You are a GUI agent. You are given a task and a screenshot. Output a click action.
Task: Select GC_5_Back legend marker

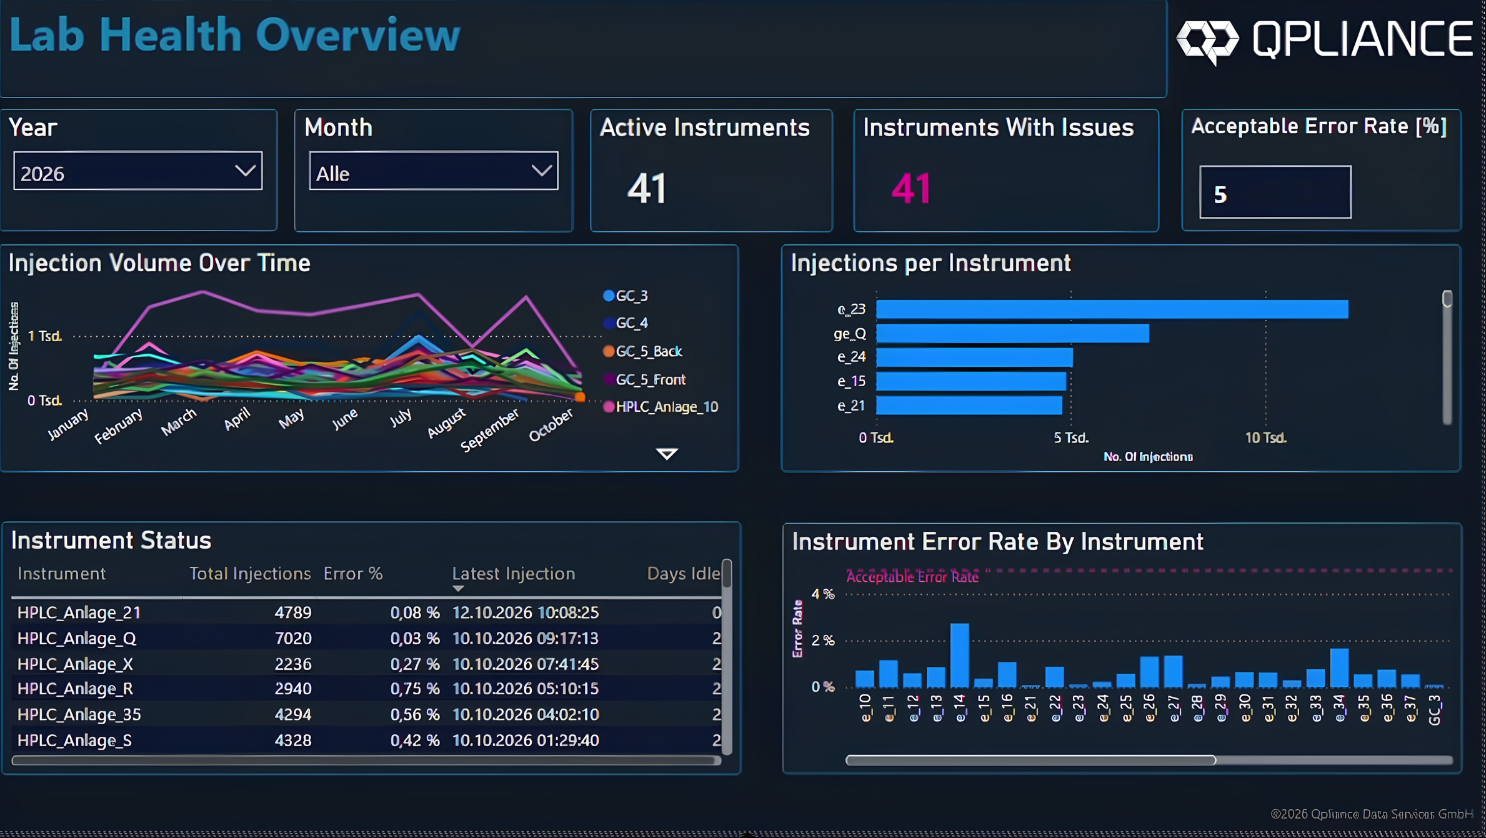tap(608, 351)
